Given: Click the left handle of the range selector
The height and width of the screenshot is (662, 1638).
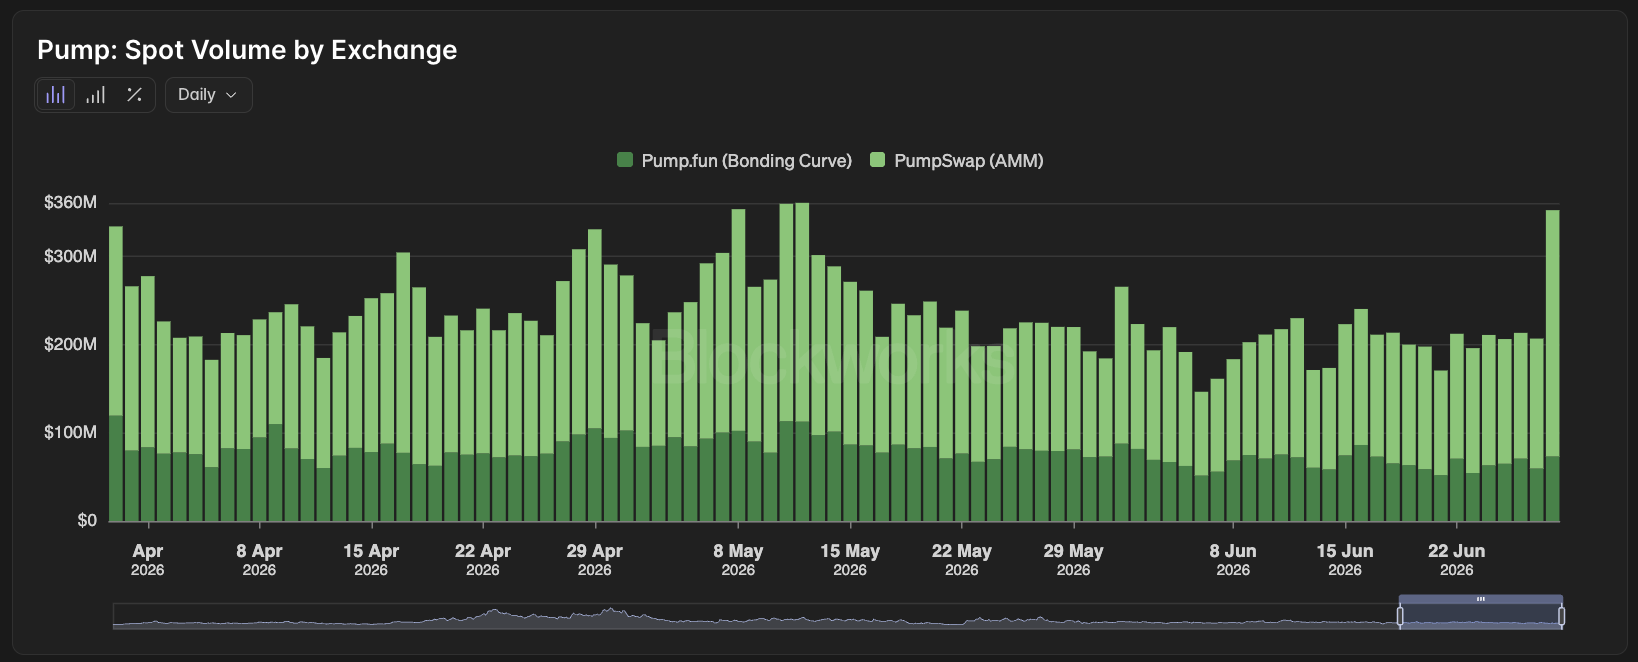Looking at the screenshot, I should 1400,616.
